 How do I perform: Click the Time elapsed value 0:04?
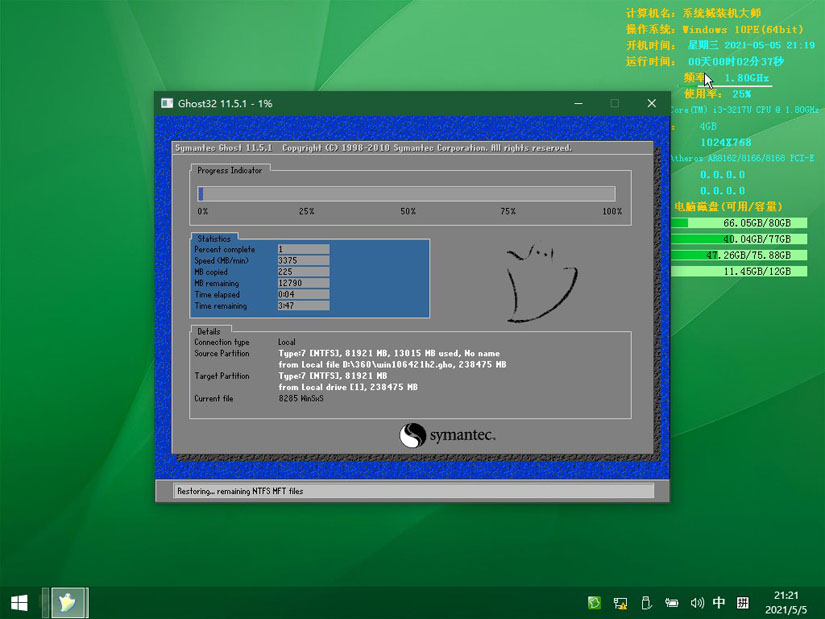(304, 294)
